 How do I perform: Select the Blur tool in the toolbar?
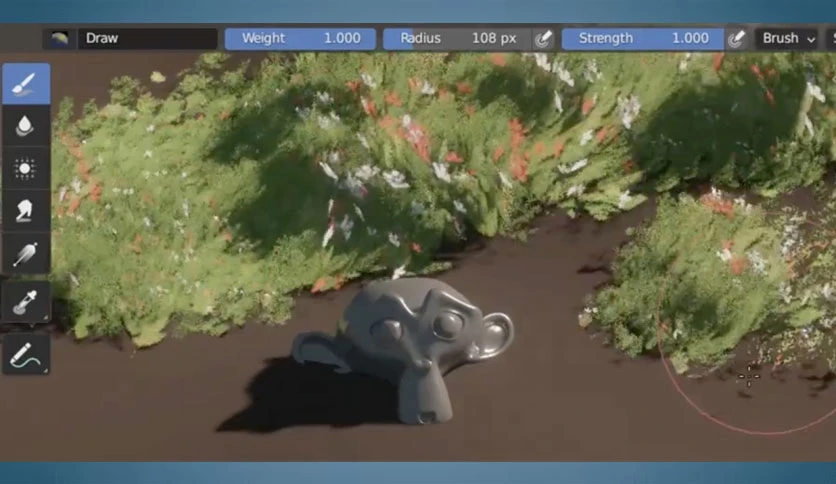(x=26, y=126)
